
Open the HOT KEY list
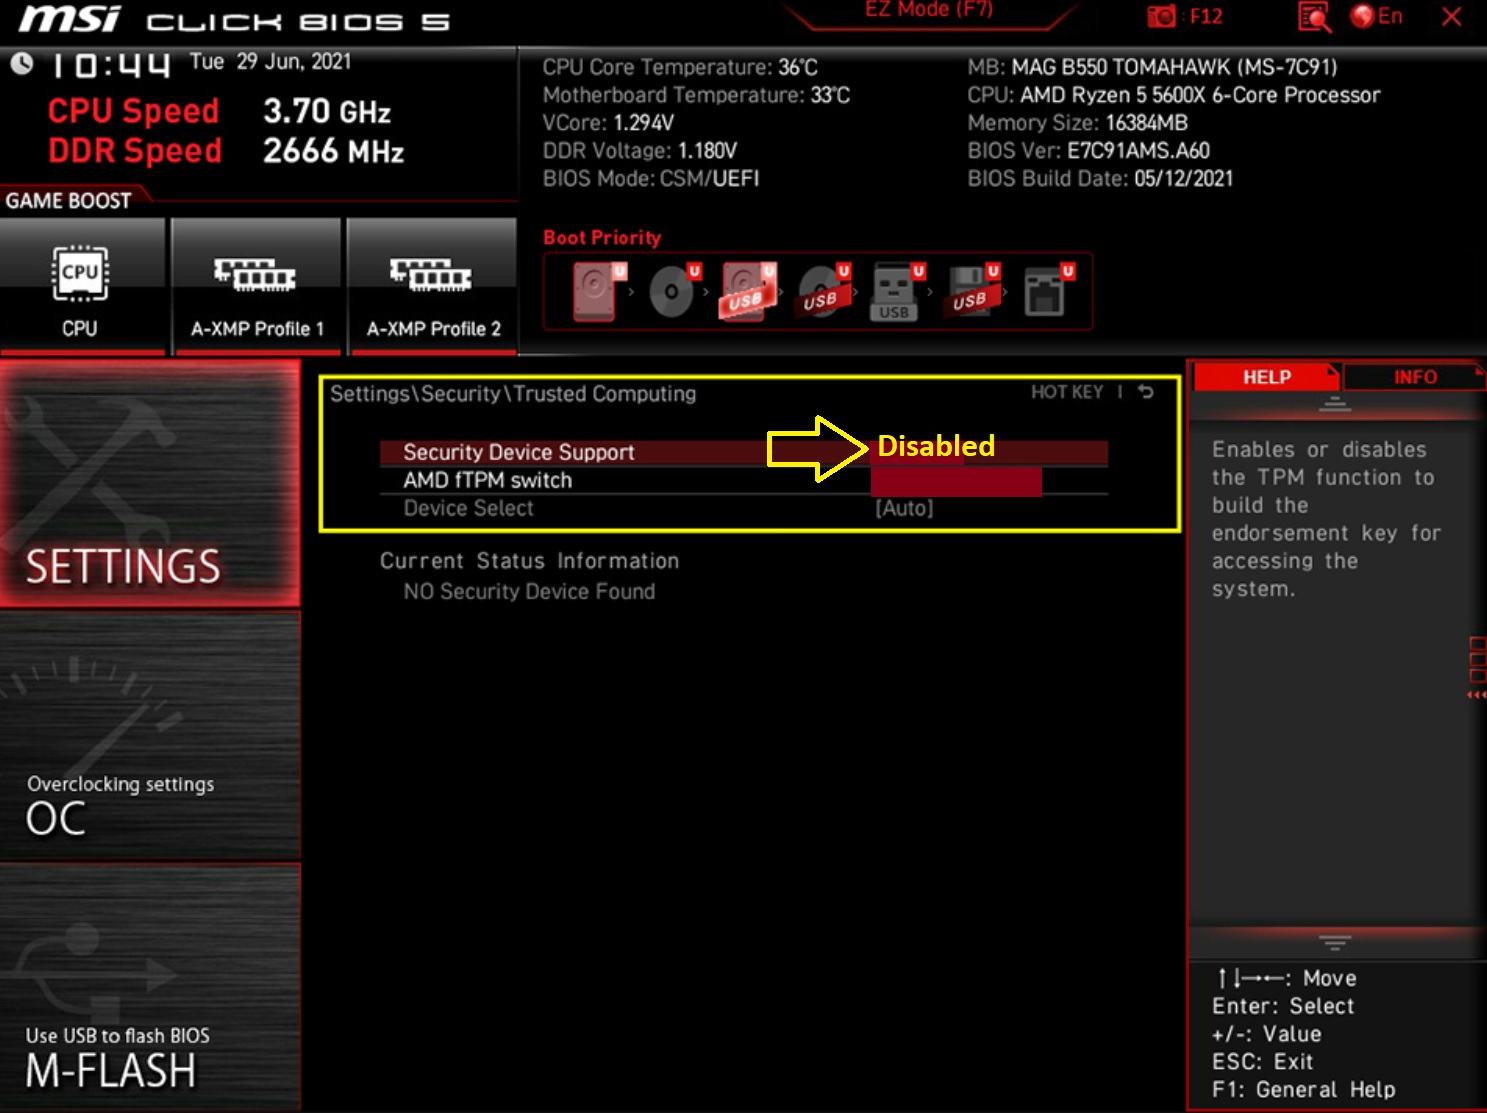(1067, 392)
